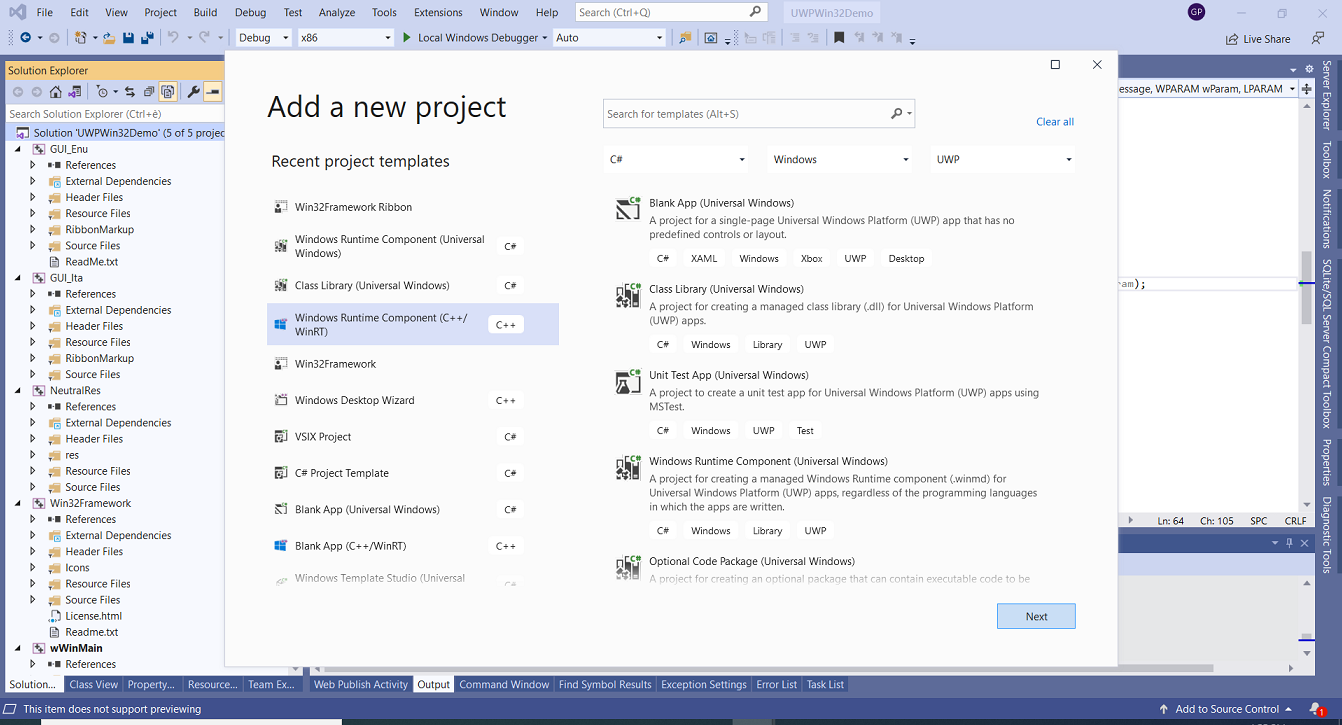Open Properties via the wrench icon
Image resolution: width=1342 pixels, height=725 pixels.
[193, 92]
